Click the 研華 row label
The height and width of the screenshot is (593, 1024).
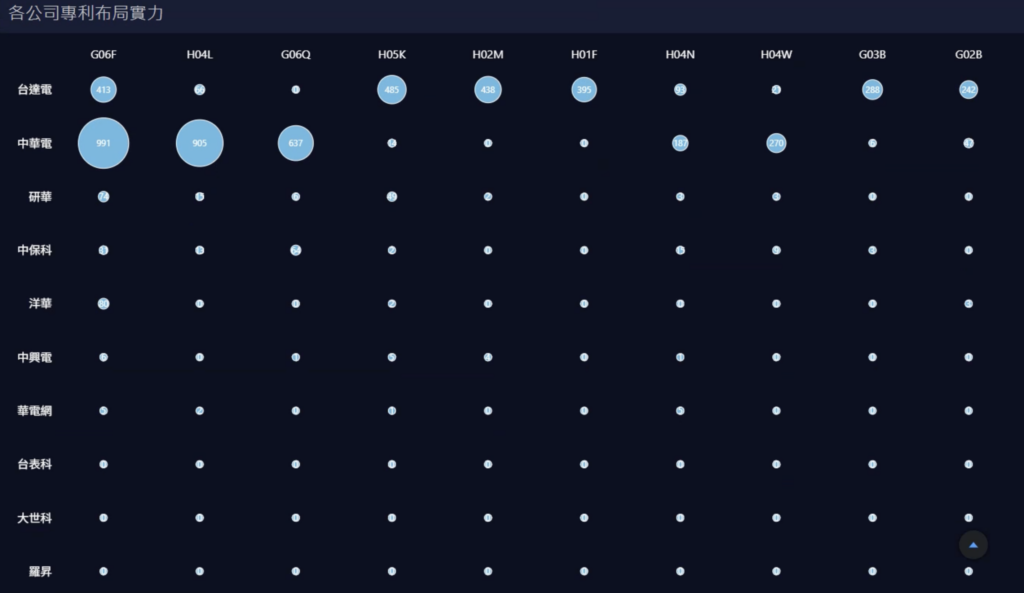coord(40,197)
